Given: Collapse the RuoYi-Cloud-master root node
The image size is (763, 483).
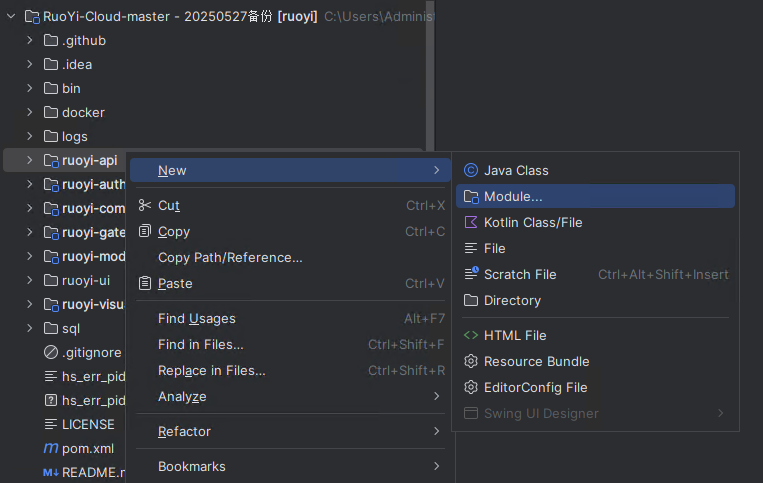Looking at the screenshot, I should [11, 17].
